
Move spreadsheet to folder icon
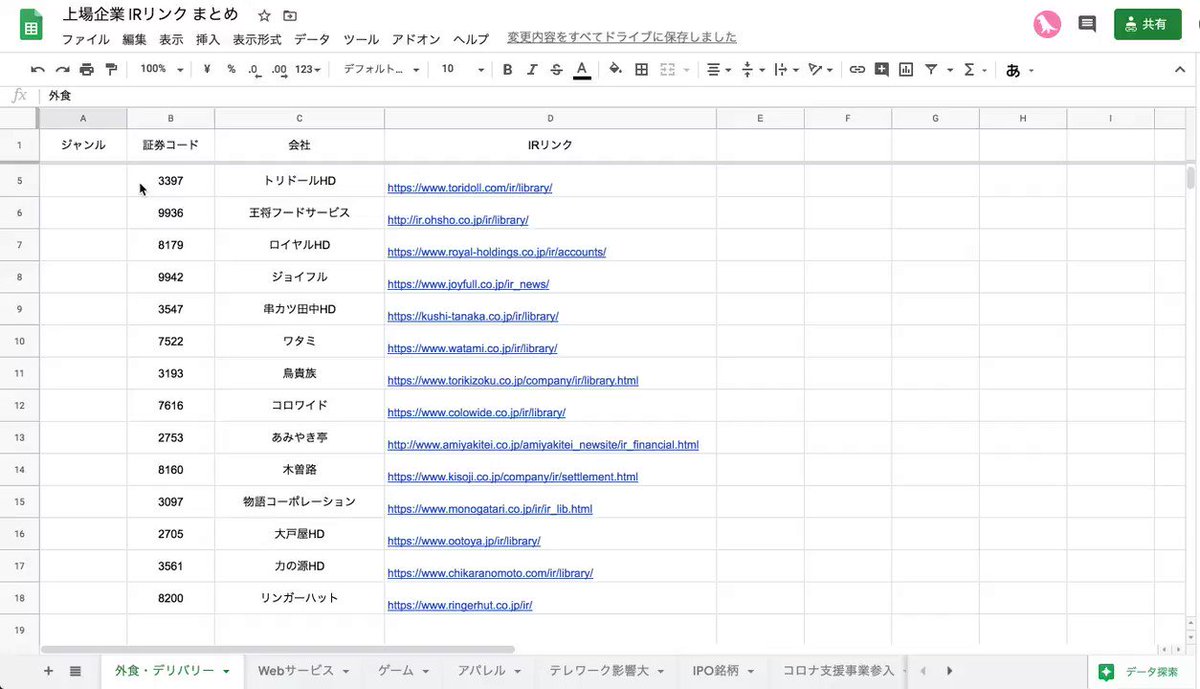click(290, 16)
